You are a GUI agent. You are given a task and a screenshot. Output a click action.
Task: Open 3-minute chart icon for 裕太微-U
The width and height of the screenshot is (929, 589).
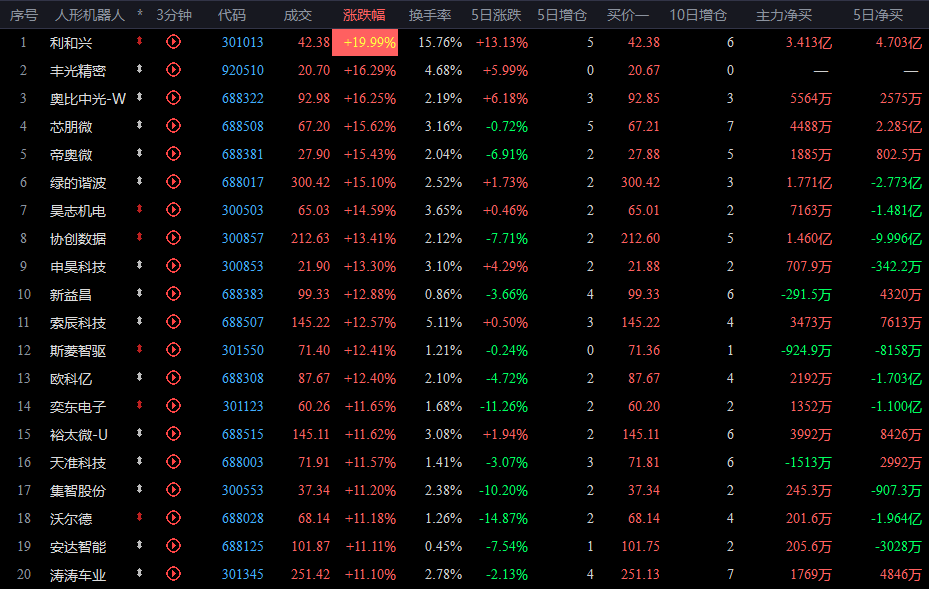173,434
